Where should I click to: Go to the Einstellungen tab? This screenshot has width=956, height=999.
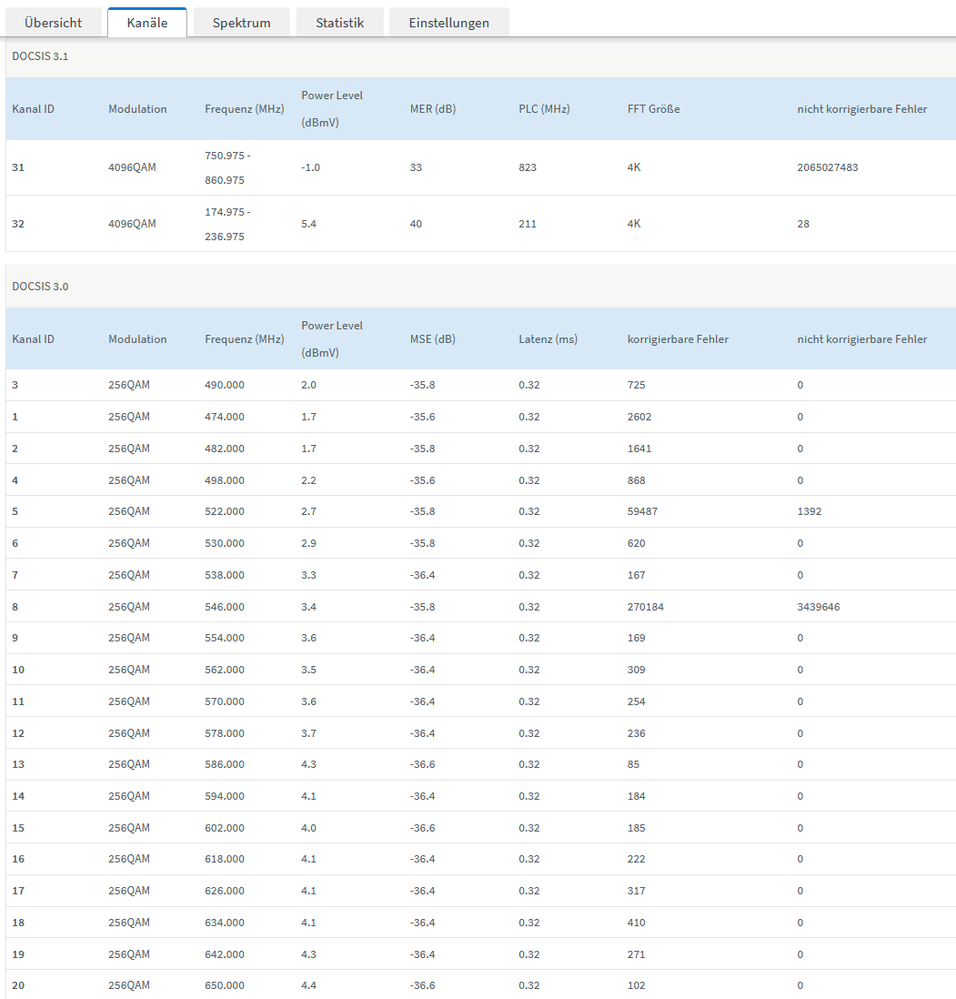[x=449, y=23]
